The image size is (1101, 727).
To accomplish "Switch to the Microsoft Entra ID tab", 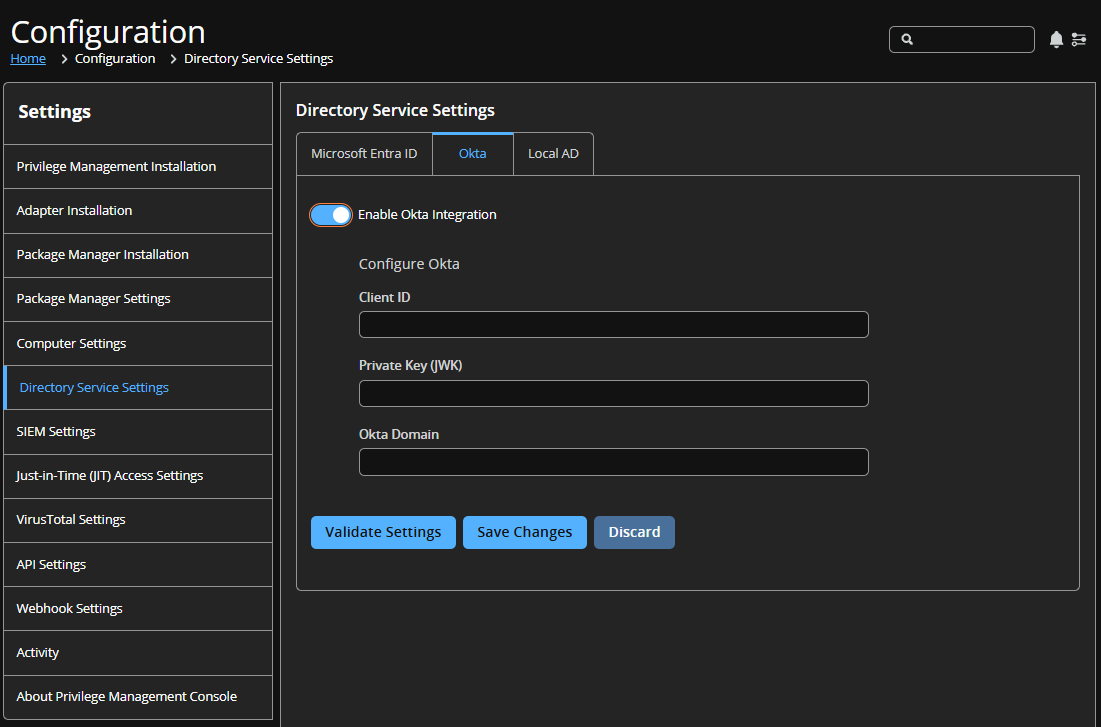I will [x=364, y=154].
